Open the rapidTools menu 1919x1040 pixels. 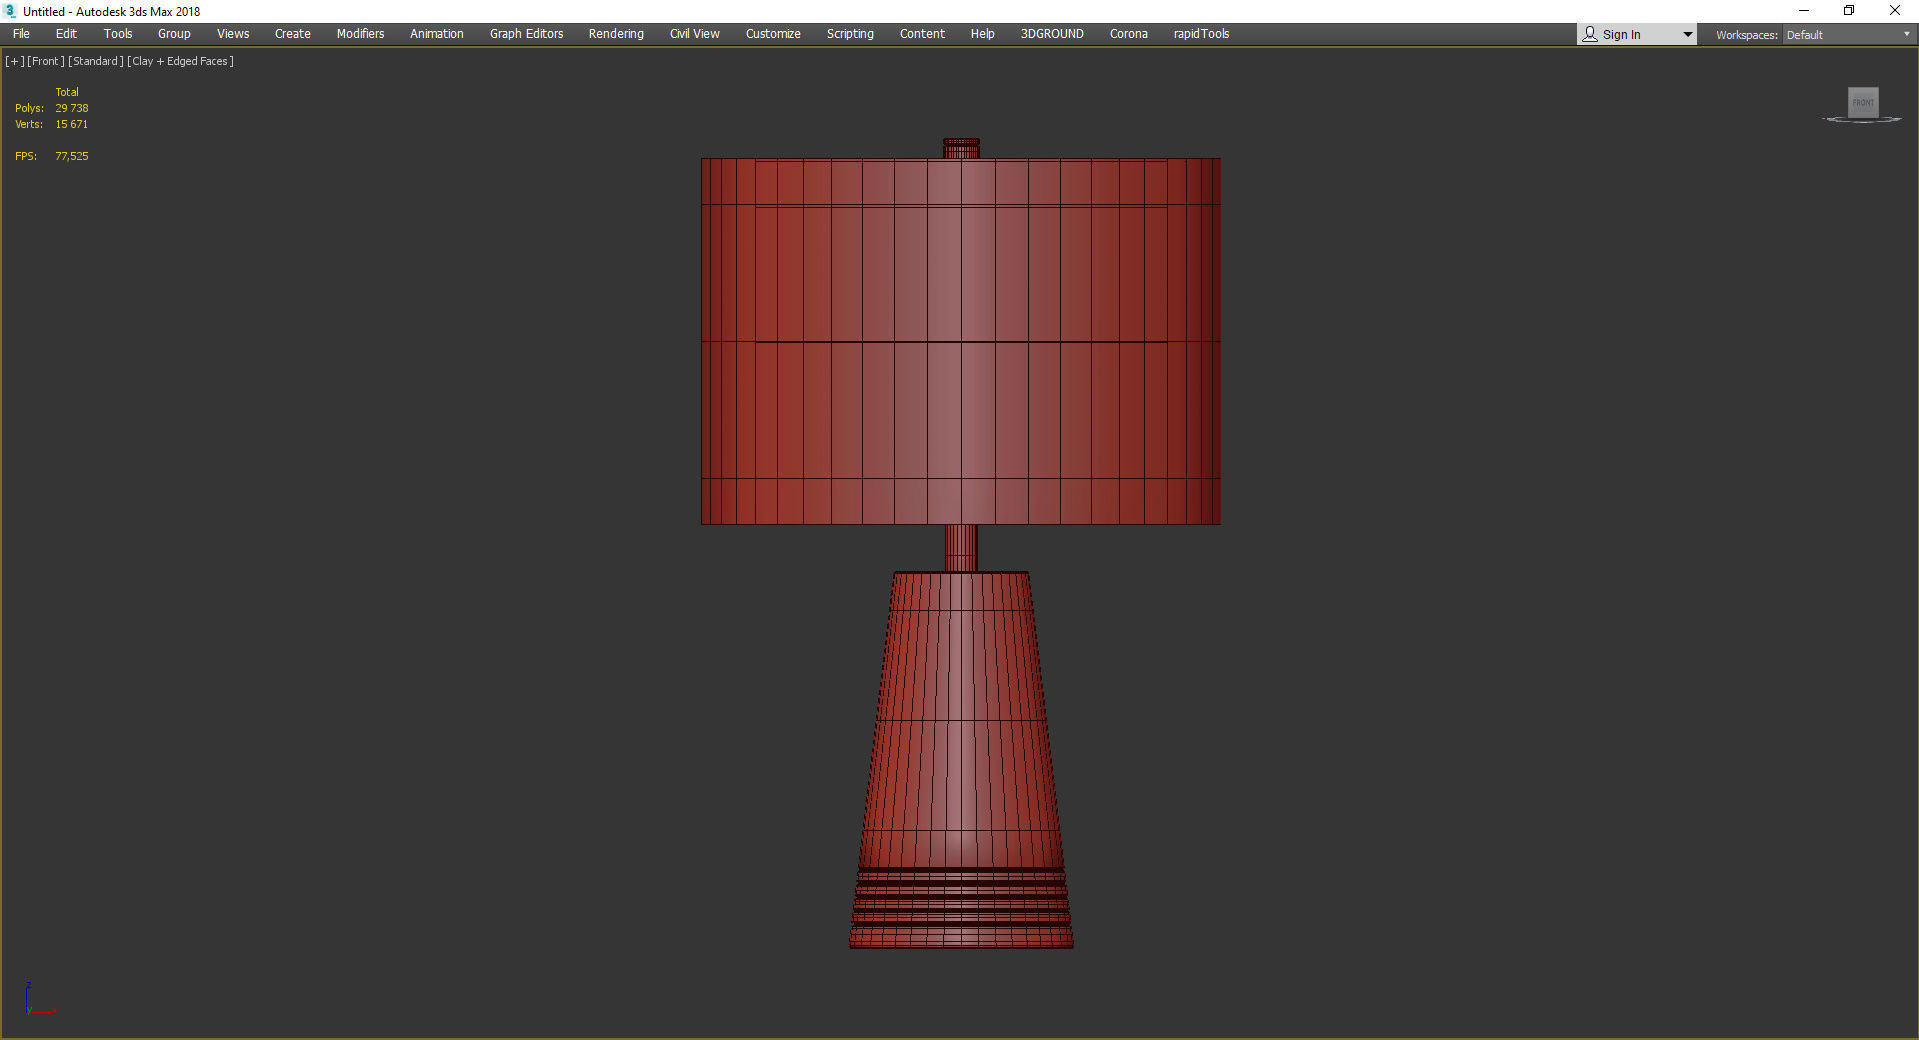(1201, 34)
